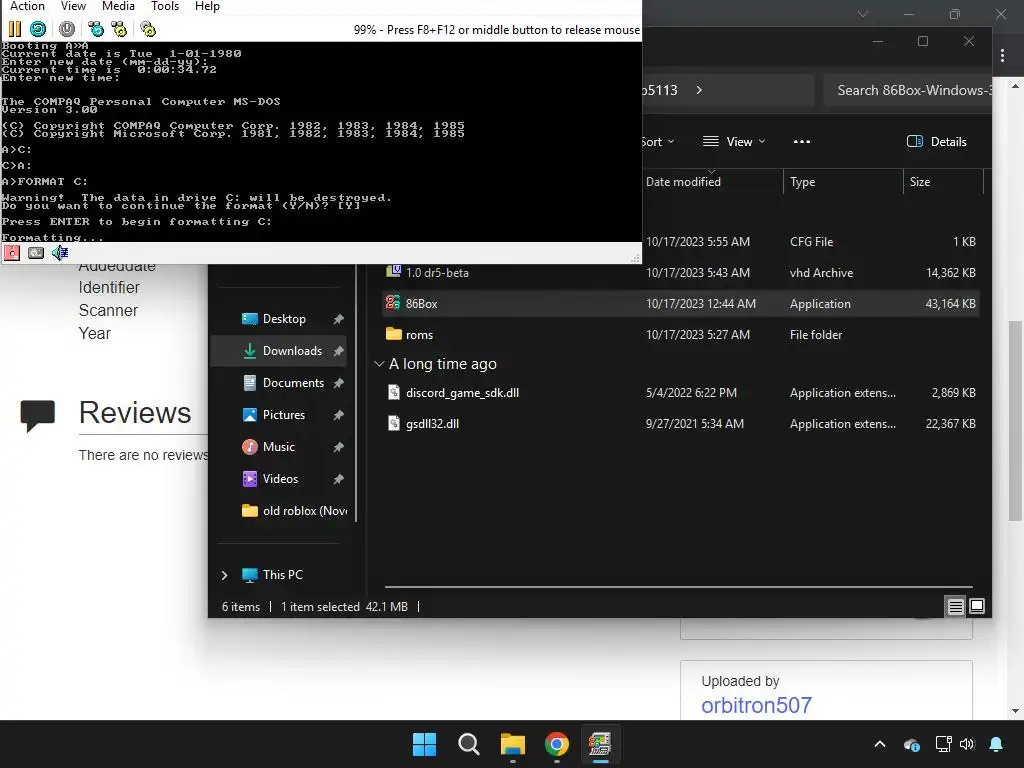Unpin Downloads using its pin icon
1024x768 pixels.
pos(338,351)
